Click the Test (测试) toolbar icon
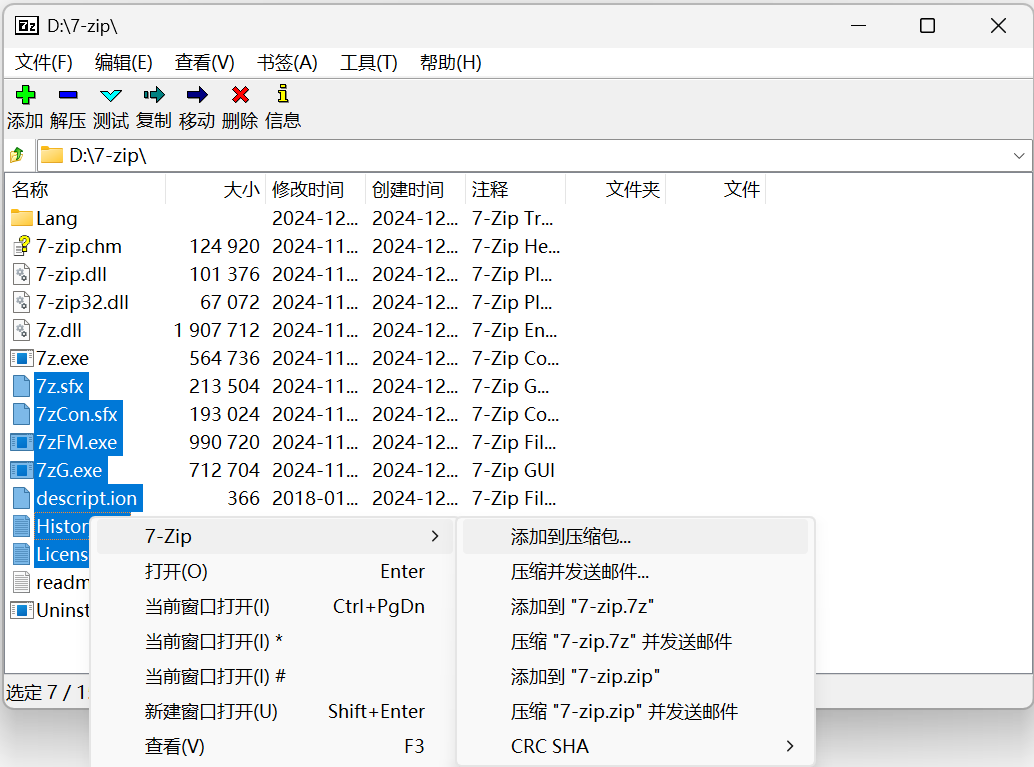Viewport: 1034px width, 767px height. (x=111, y=95)
